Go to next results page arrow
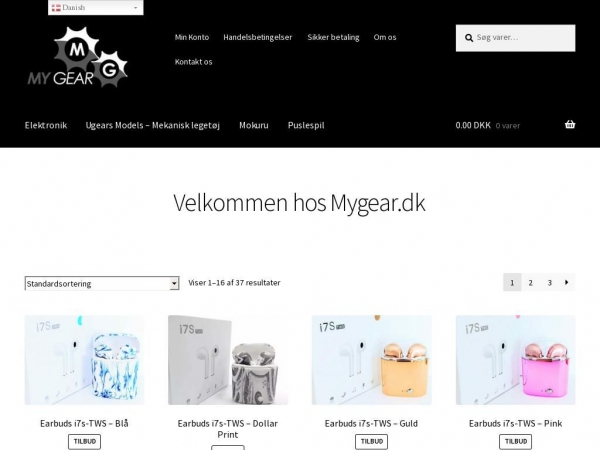Viewport: 600px width, 450px height. click(x=567, y=282)
